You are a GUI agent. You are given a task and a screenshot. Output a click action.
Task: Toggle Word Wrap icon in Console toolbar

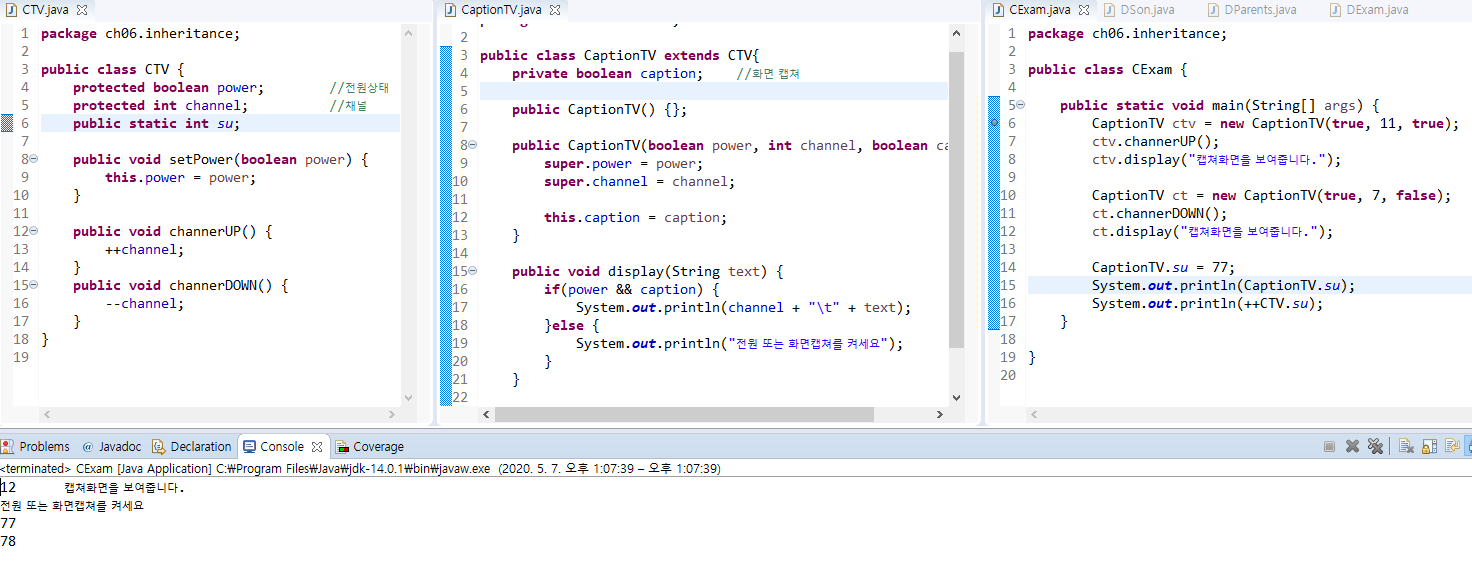tap(1453, 446)
